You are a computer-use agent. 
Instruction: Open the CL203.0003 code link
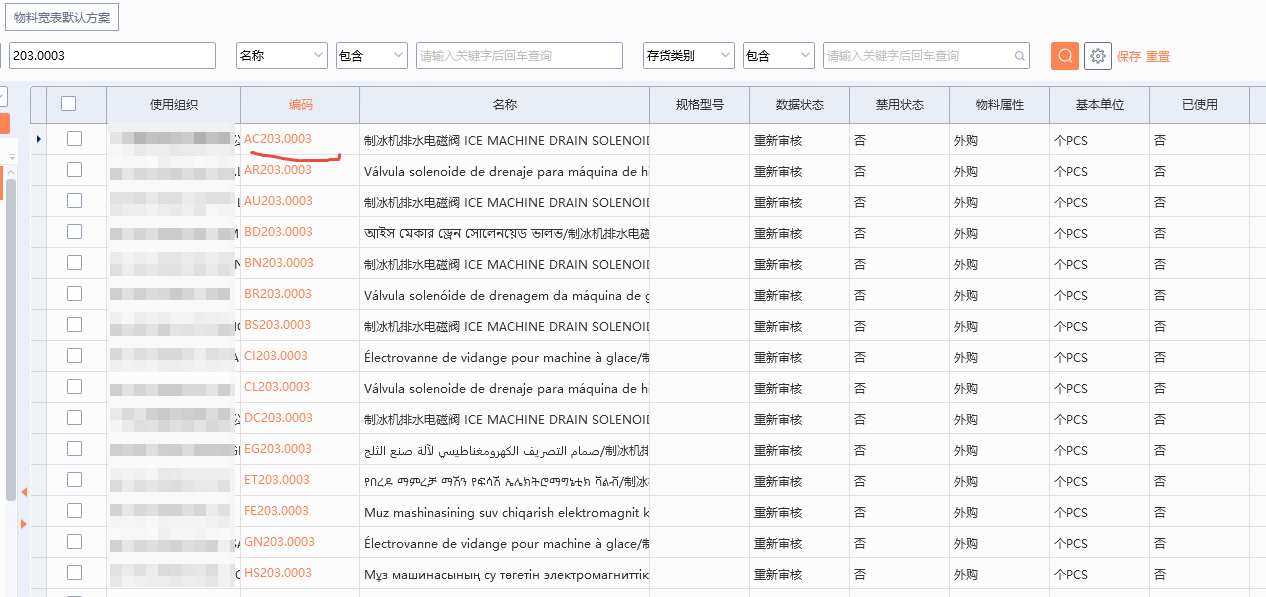(277, 387)
